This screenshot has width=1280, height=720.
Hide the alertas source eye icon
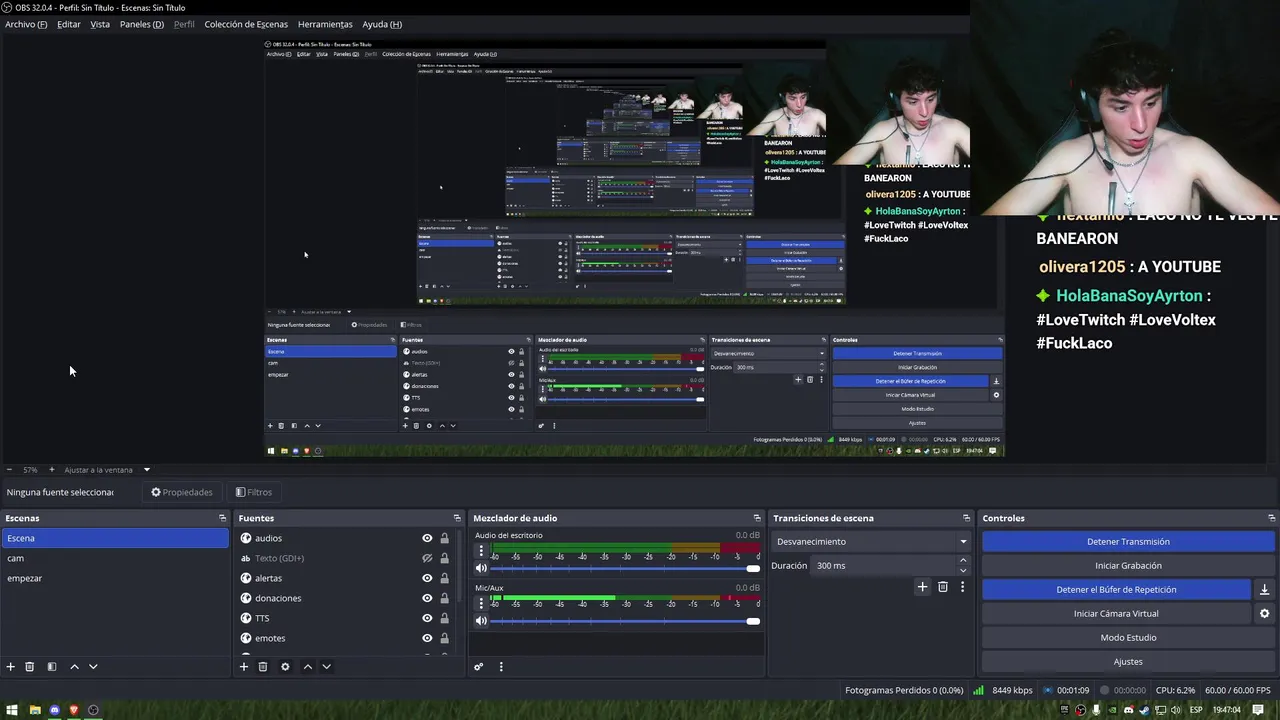[x=427, y=578]
